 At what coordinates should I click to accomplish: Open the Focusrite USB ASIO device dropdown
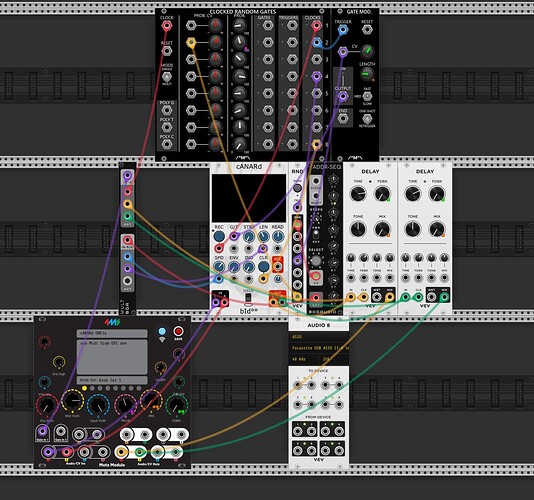(319, 348)
